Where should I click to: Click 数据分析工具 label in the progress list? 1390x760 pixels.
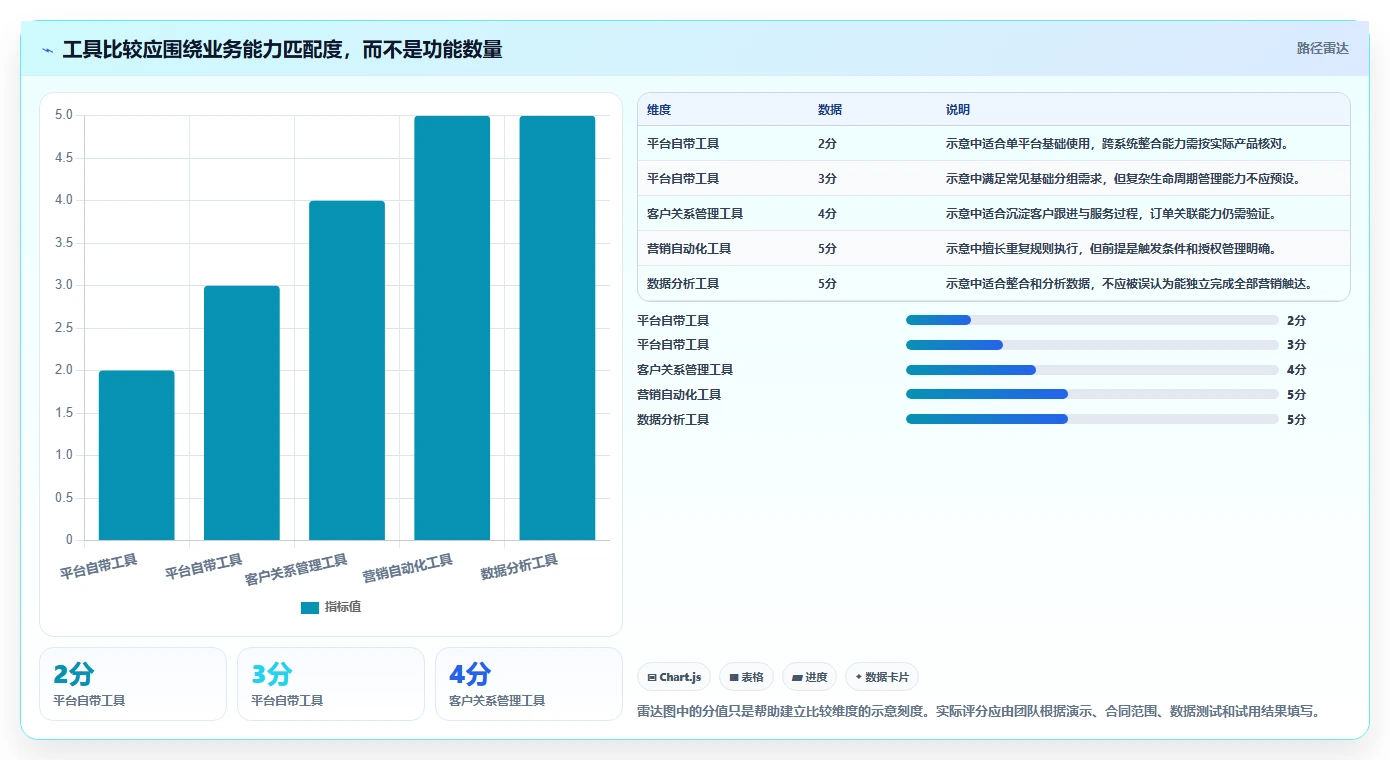click(x=673, y=420)
